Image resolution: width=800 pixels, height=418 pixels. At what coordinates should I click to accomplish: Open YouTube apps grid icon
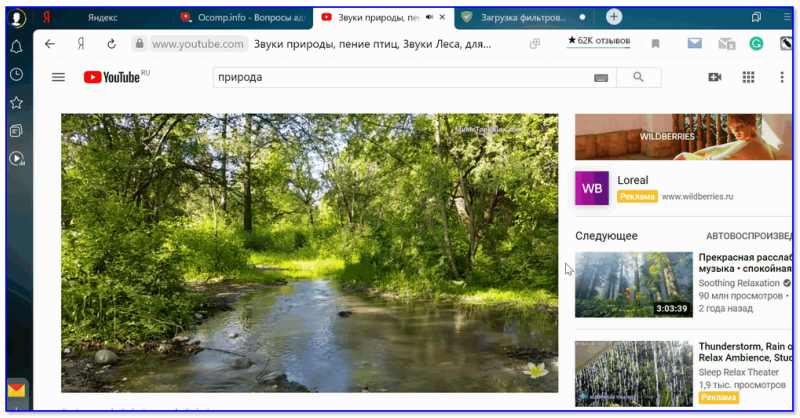point(748,77)
